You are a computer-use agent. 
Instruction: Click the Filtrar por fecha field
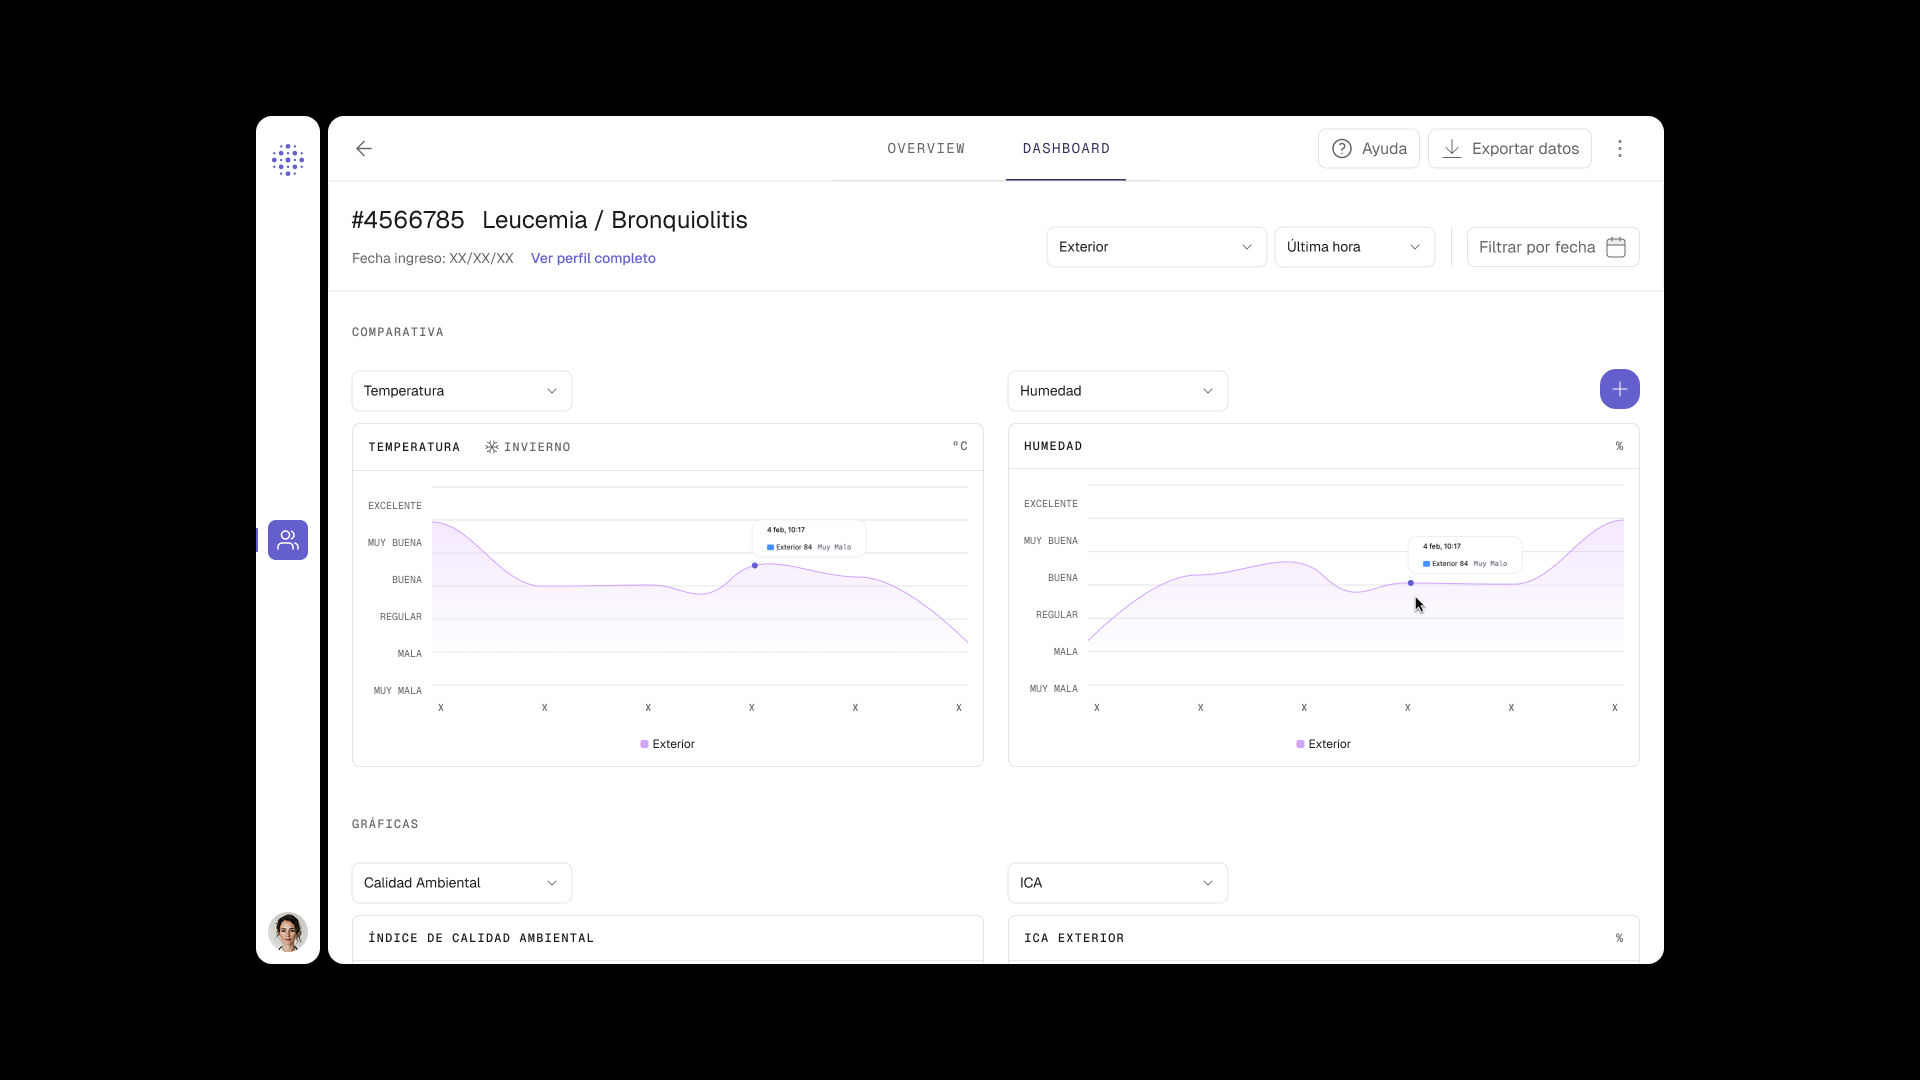pos(1553,247)
